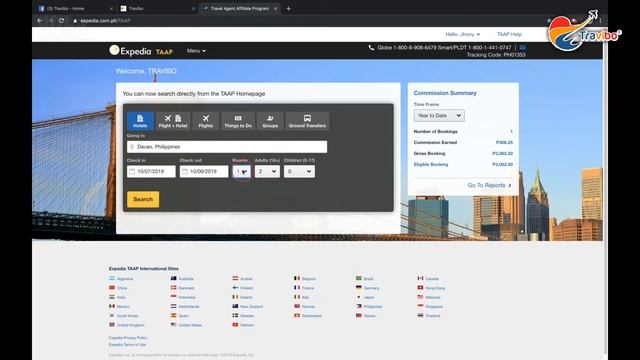
Task: Open the Check out date field
Action: (x=204, y=171)
